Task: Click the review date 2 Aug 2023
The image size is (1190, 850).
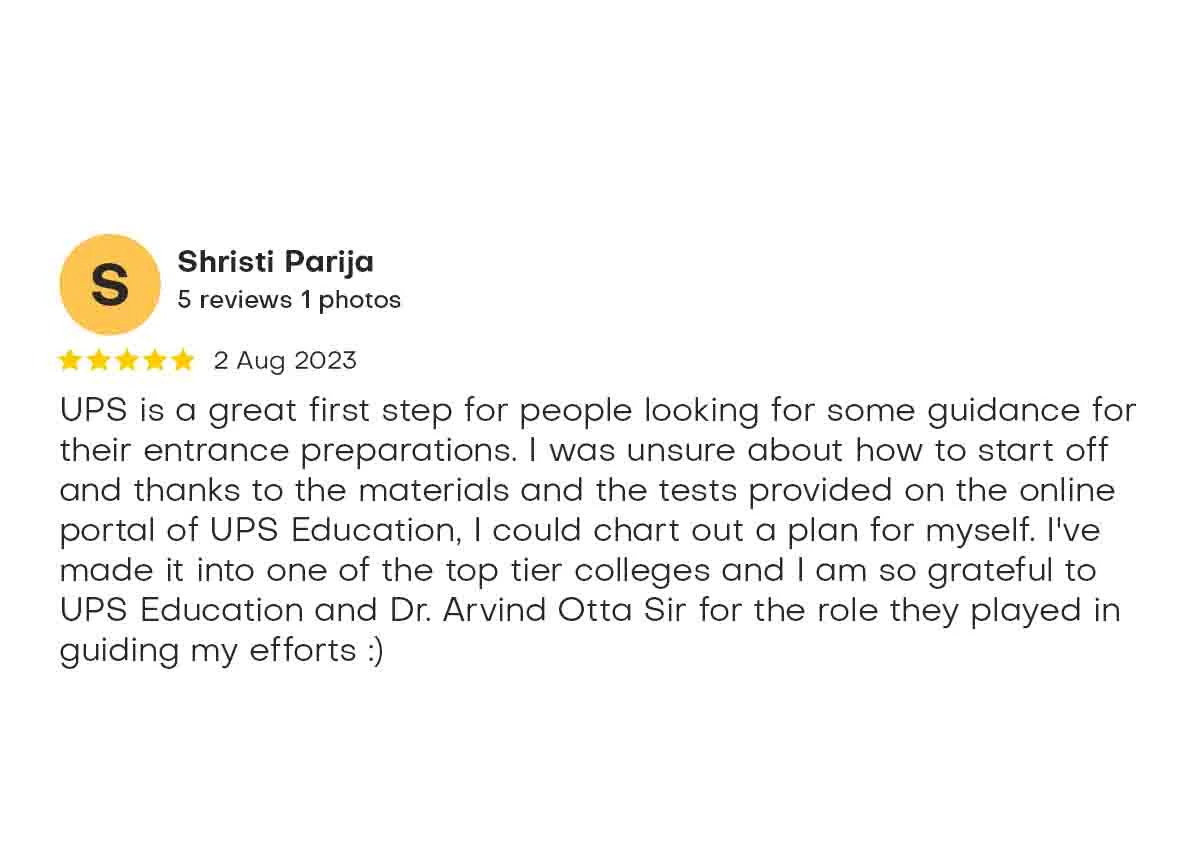Action: [x=285, y=360]
